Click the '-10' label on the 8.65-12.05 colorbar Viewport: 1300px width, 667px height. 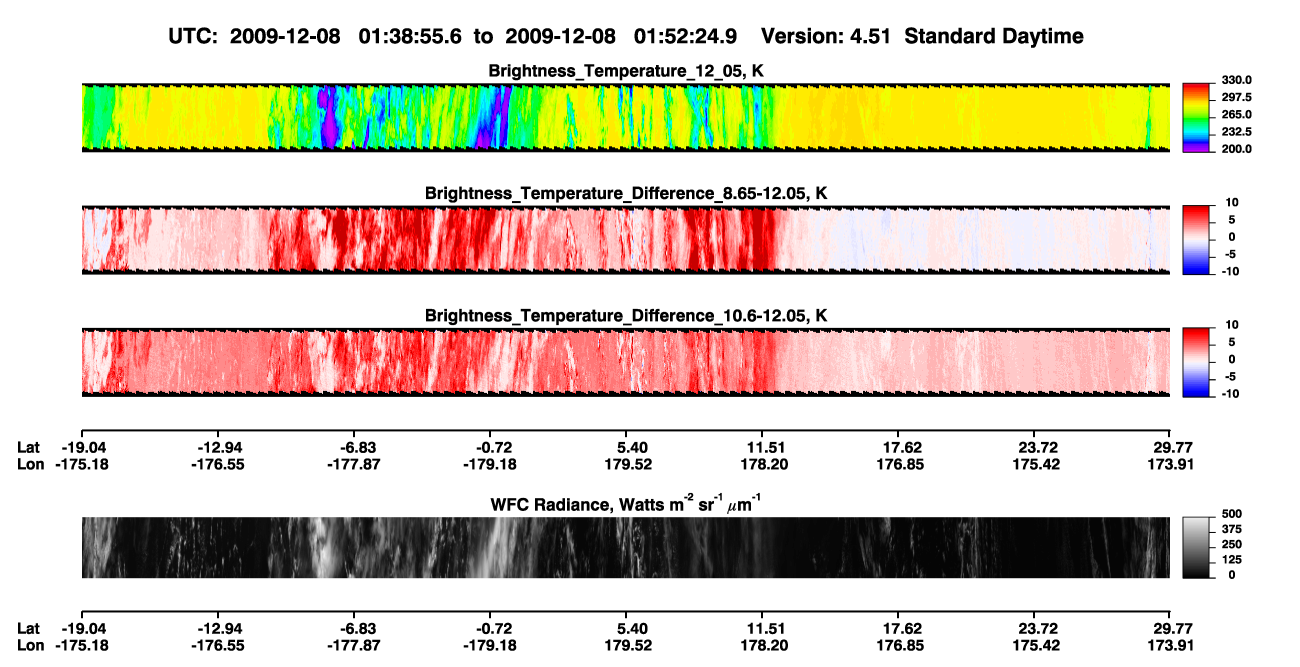(1231, 271)
